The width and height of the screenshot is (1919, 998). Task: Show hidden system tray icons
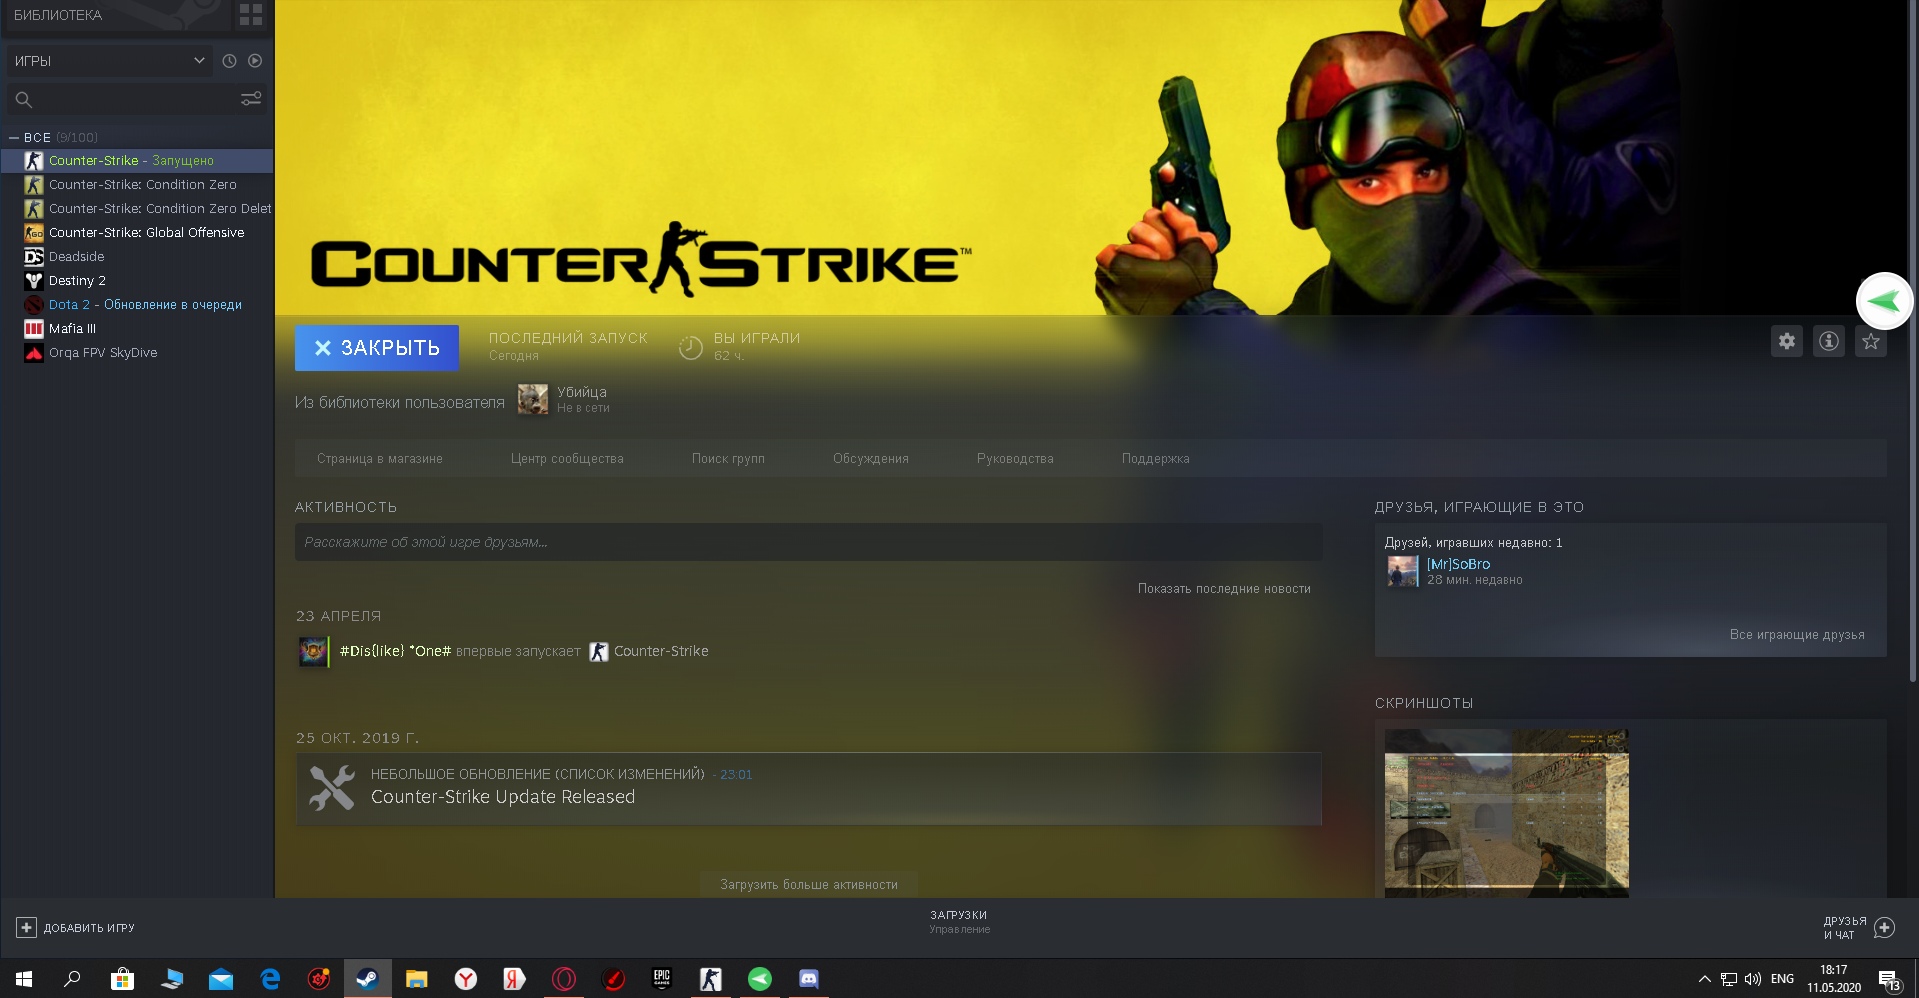click(x=1704, y=979)
